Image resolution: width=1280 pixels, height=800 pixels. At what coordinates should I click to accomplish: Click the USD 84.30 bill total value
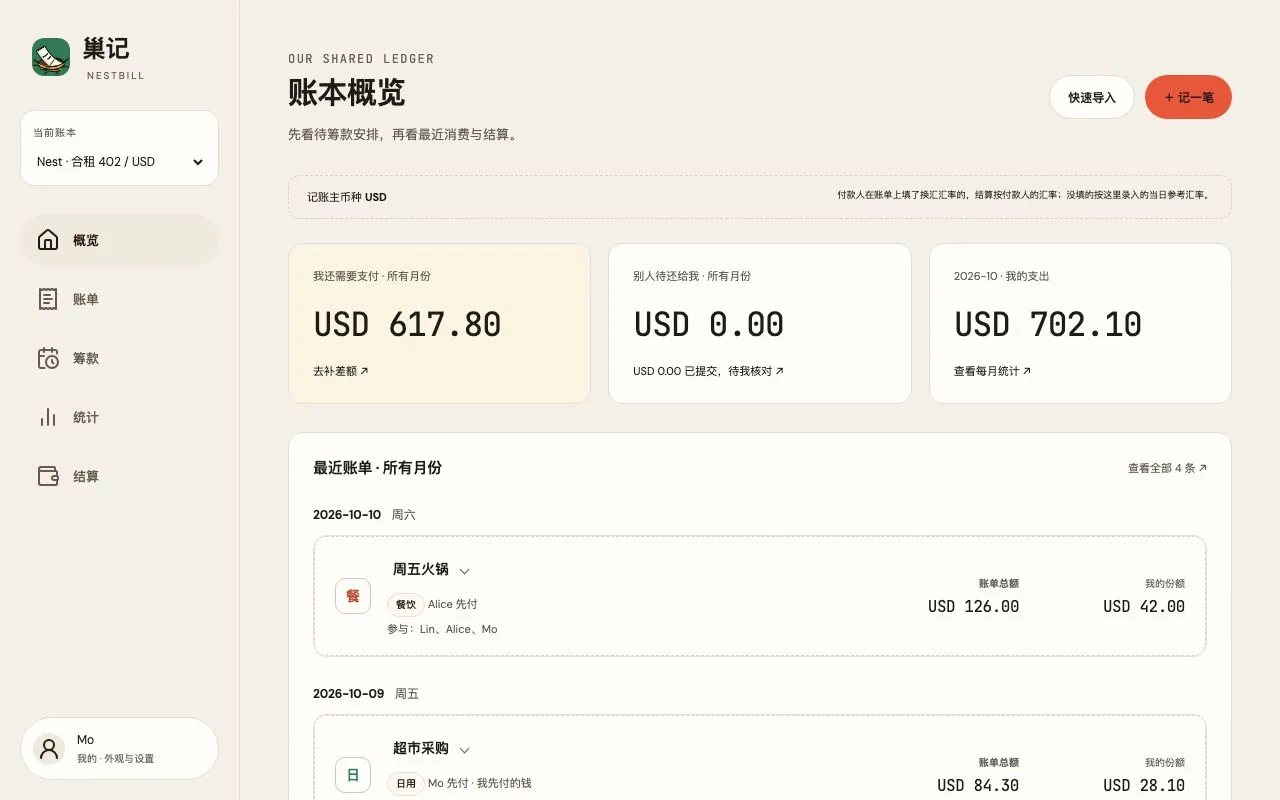(978, 785)
